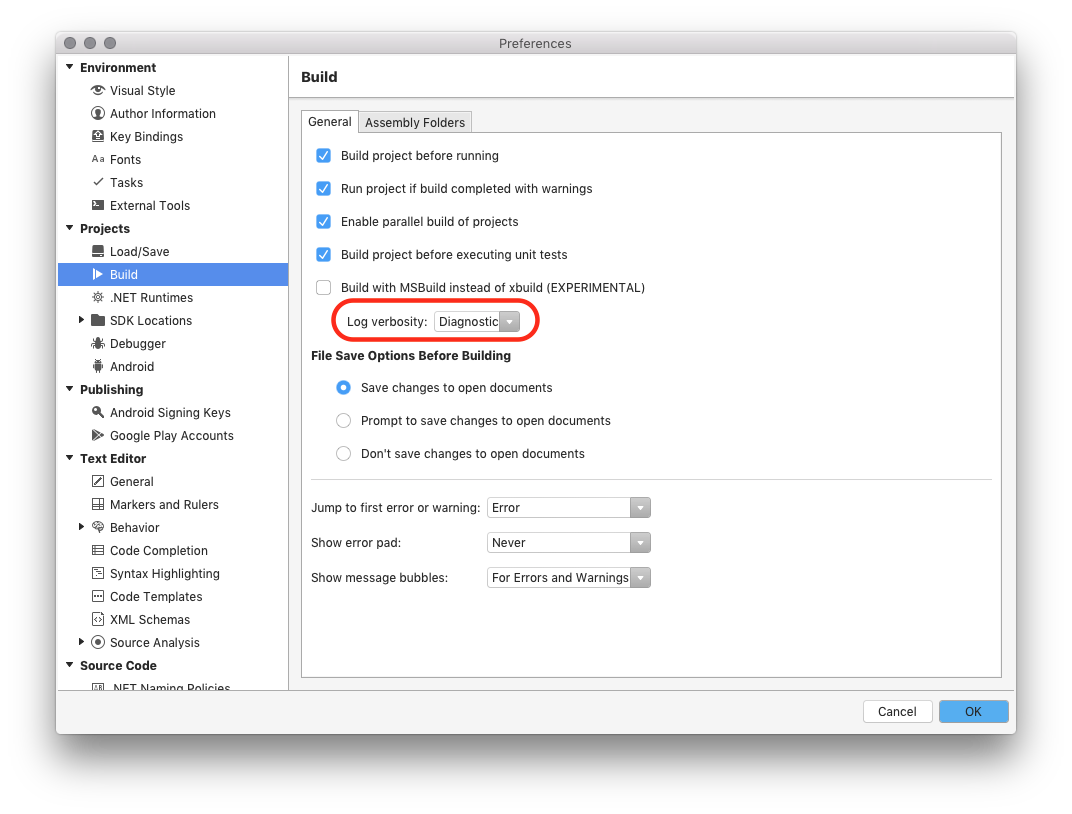This screenshot has width=1072, height=814.
Task: Select Prompt to save changes to open documents
Action: pyautogui.click(x=343, y=420)
